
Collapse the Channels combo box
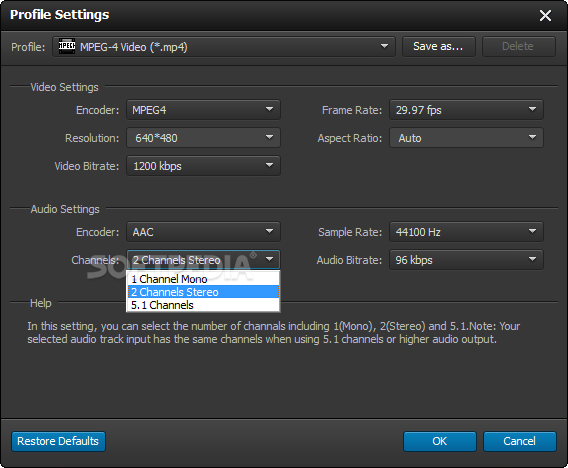(x=203, y=260)
